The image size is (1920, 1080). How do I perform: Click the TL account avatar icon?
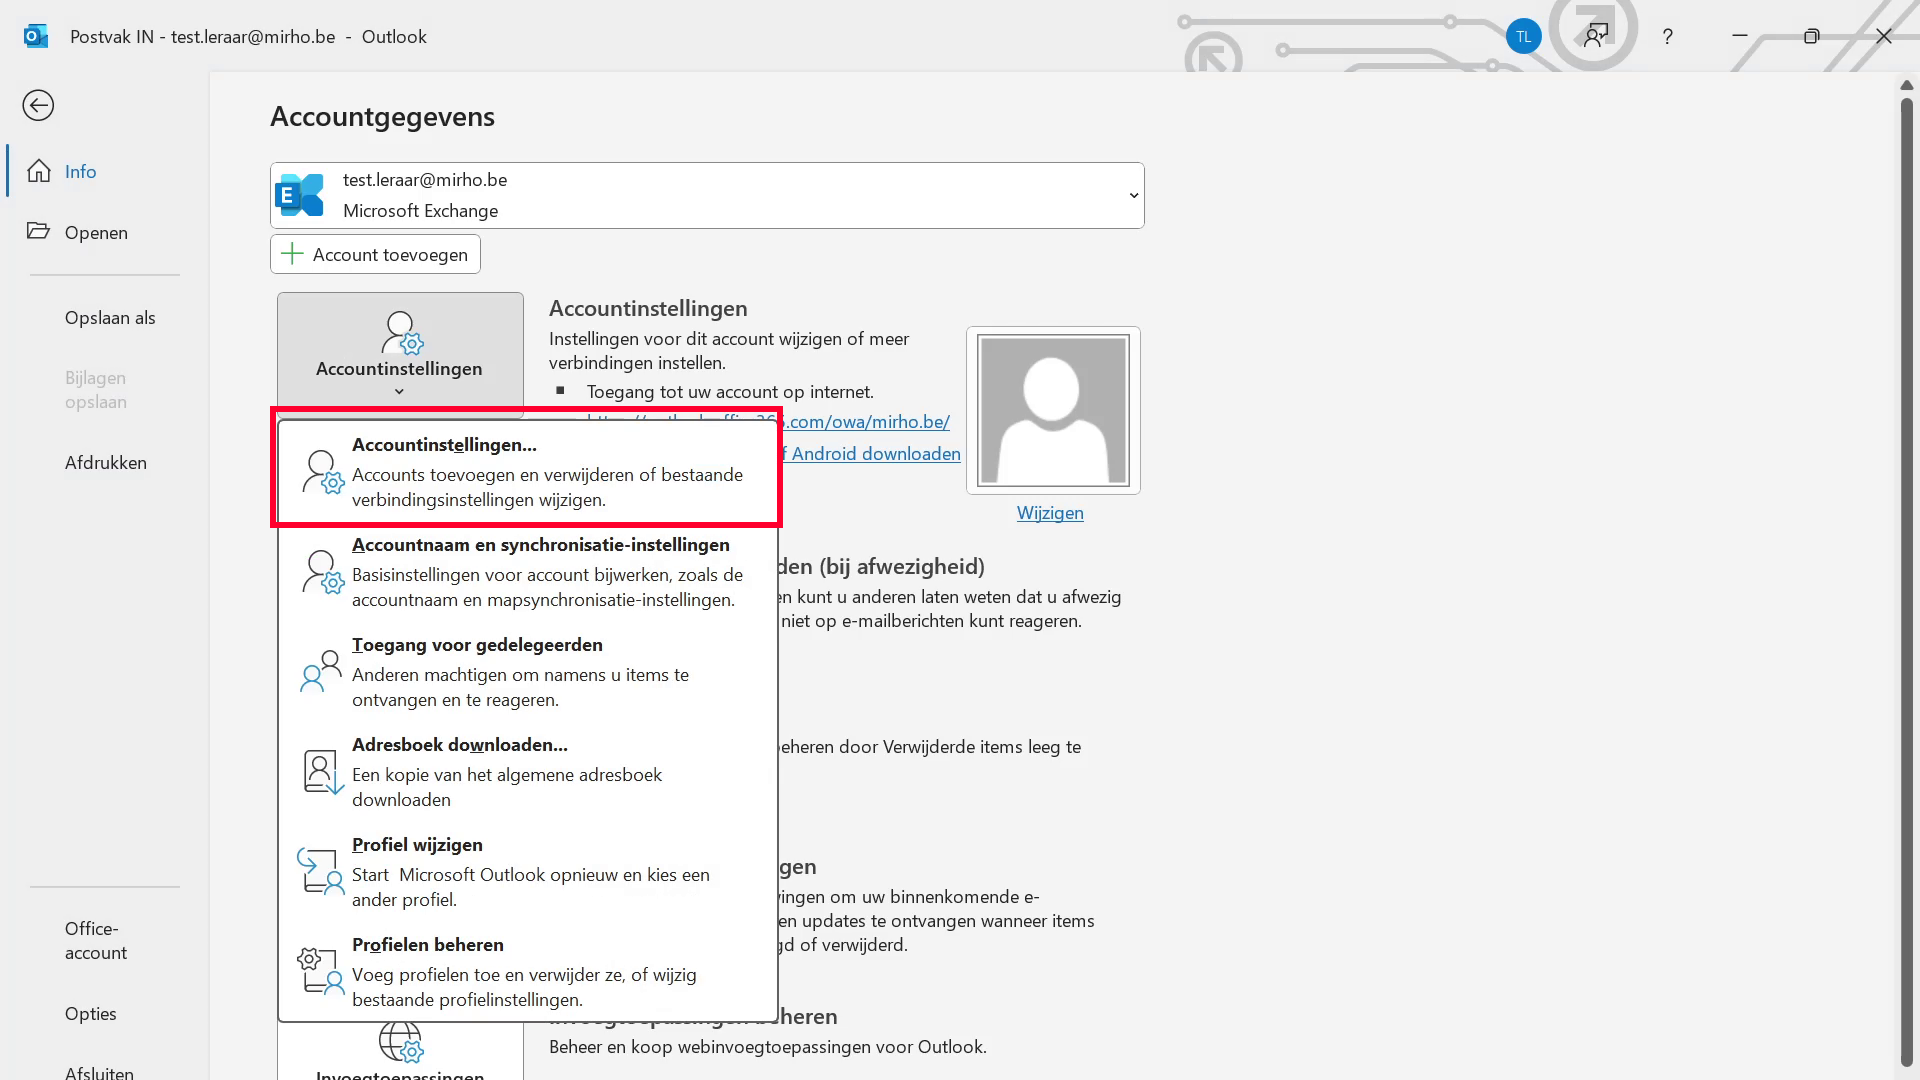pyautogui.click(x=1523, y=36)
